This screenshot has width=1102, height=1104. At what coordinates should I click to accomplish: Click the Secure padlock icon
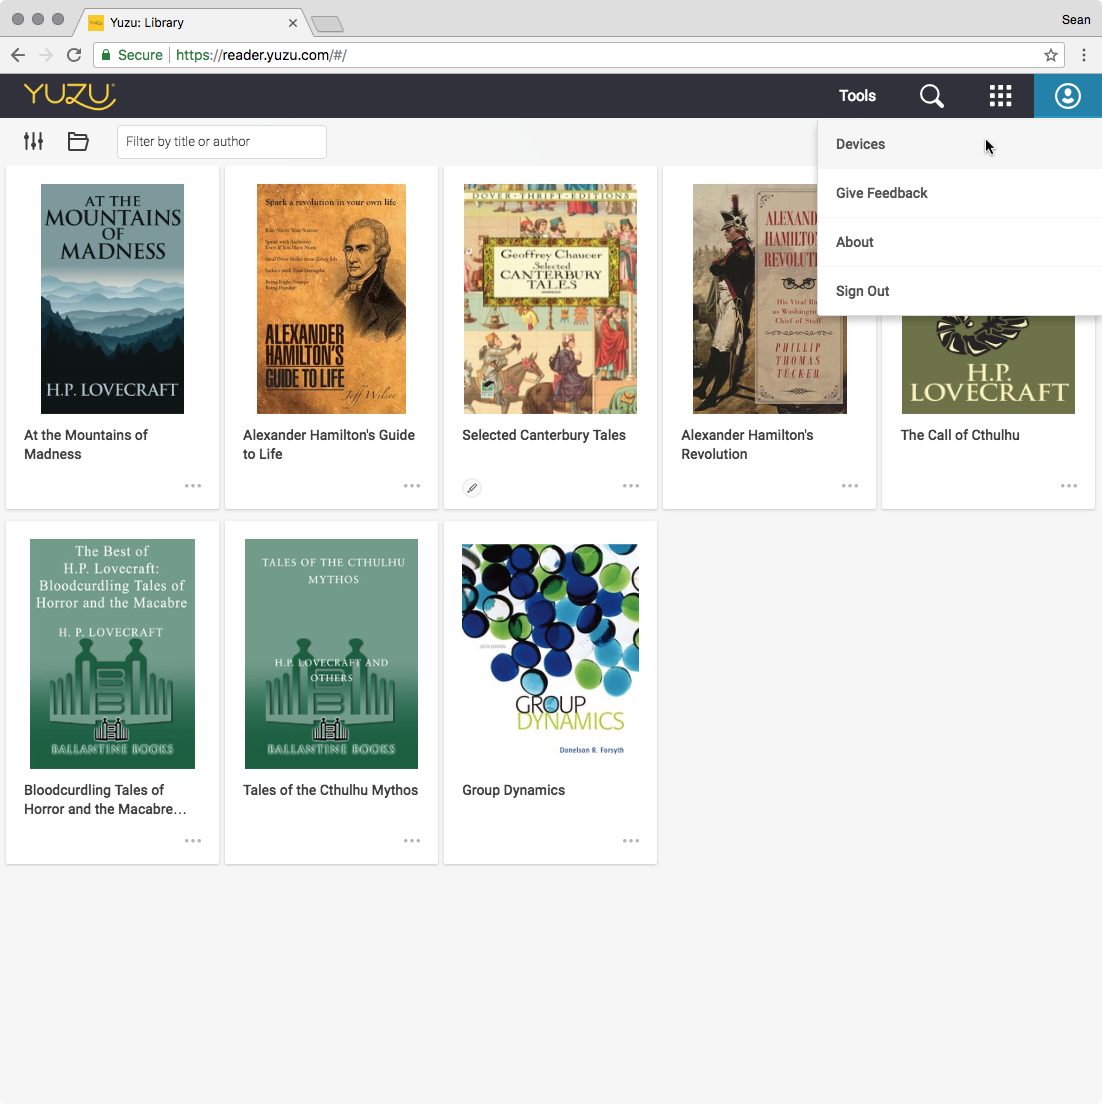click(106, 55)
